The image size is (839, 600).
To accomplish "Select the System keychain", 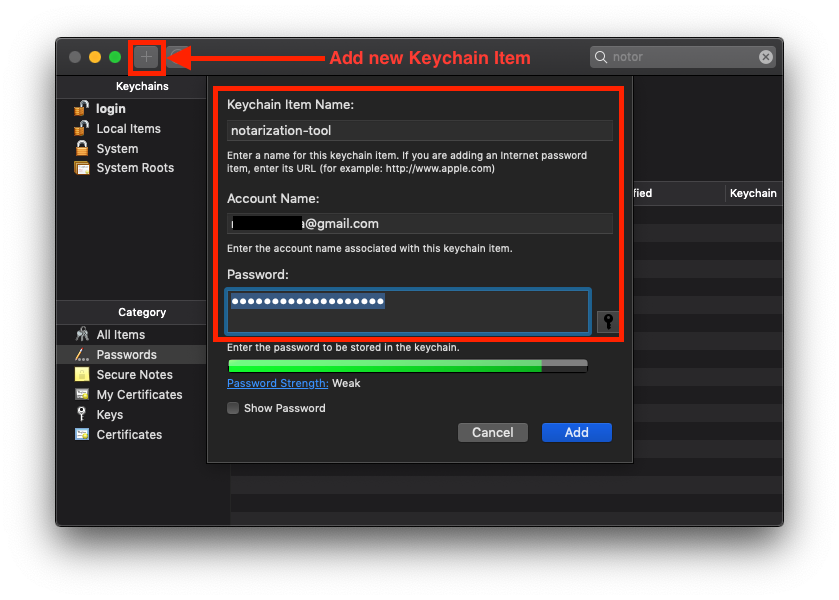I will click(x=117, y=149).
